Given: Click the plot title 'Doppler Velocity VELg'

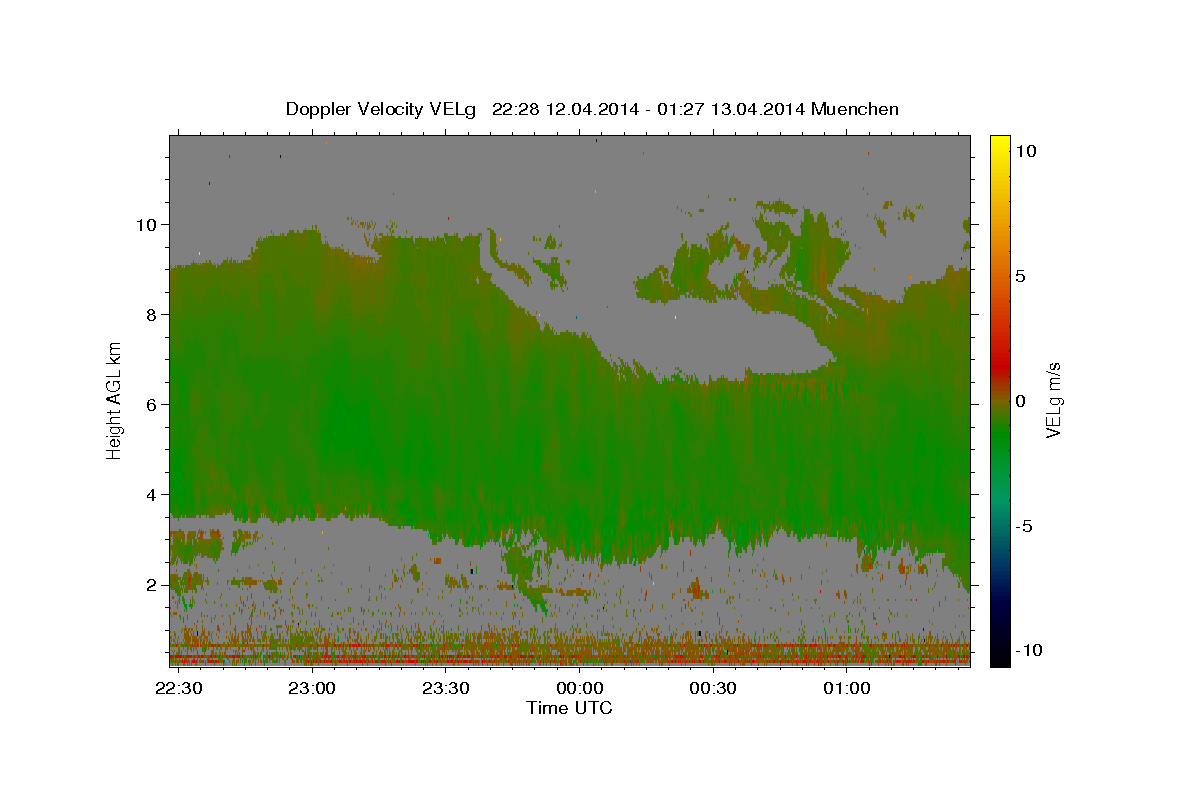Looking at the screenshot, I should tap(382, 109).
